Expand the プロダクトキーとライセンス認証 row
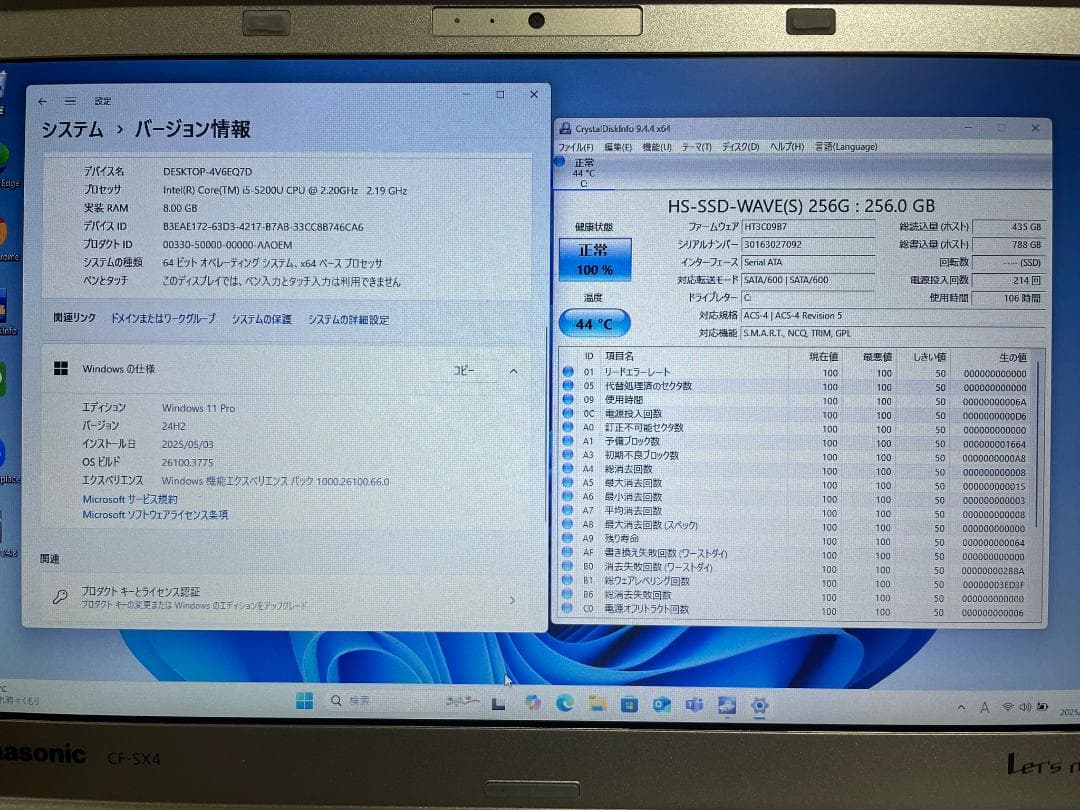The width and height of the screenshot is (1080, 810). tap(511, 598)
